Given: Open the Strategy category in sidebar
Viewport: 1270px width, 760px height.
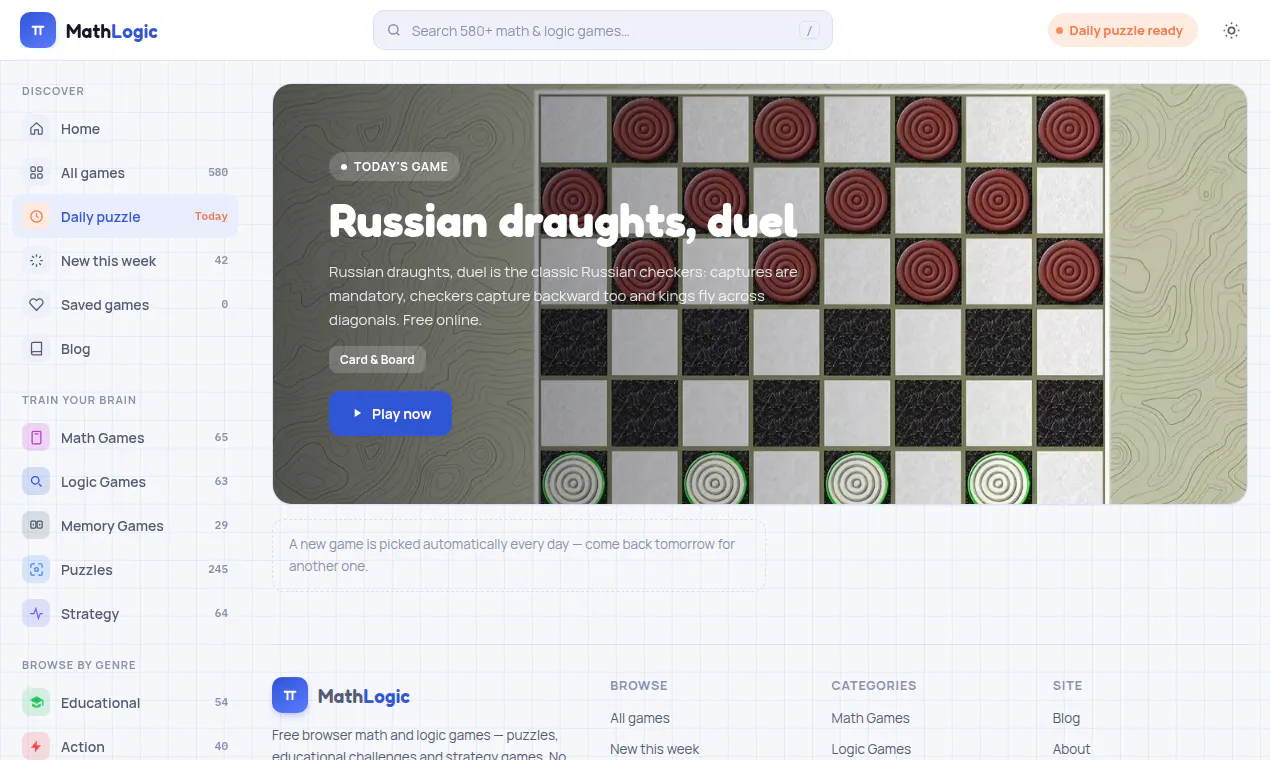Looking at the screenshot, I should point(125,614).
